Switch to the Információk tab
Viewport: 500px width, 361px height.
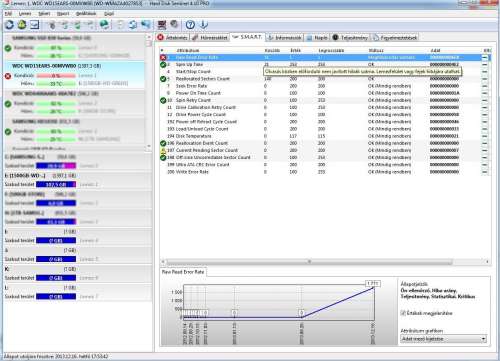click(285, 37)
